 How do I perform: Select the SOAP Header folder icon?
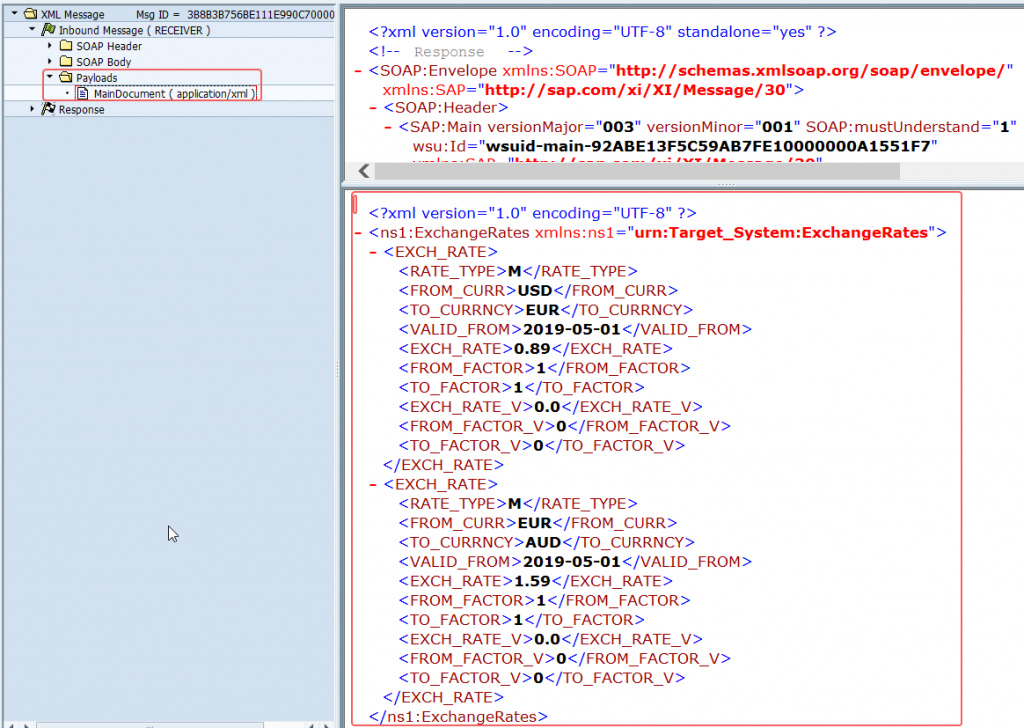pyautogui.click(x=66, y=46)
